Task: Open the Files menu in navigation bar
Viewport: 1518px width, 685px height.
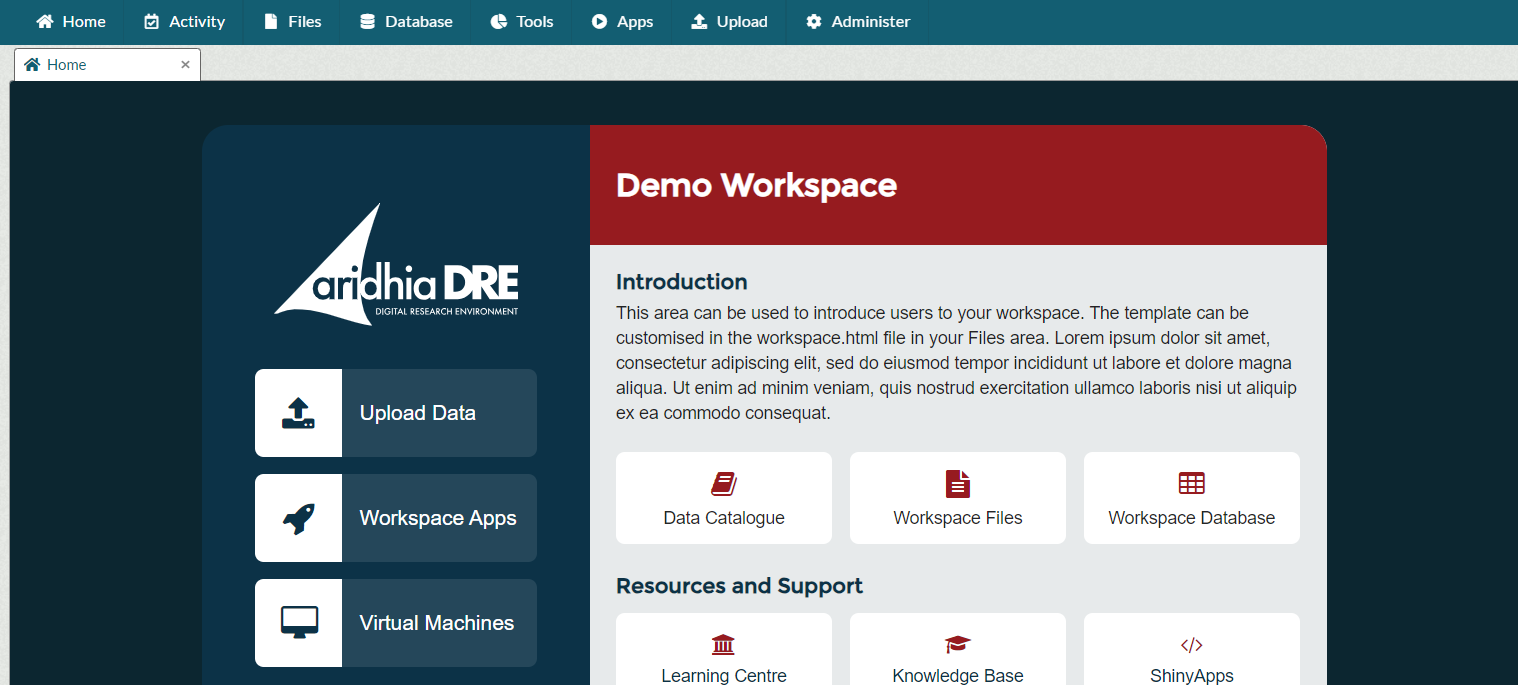Action: pyautogui.click(x=292, y=22)
